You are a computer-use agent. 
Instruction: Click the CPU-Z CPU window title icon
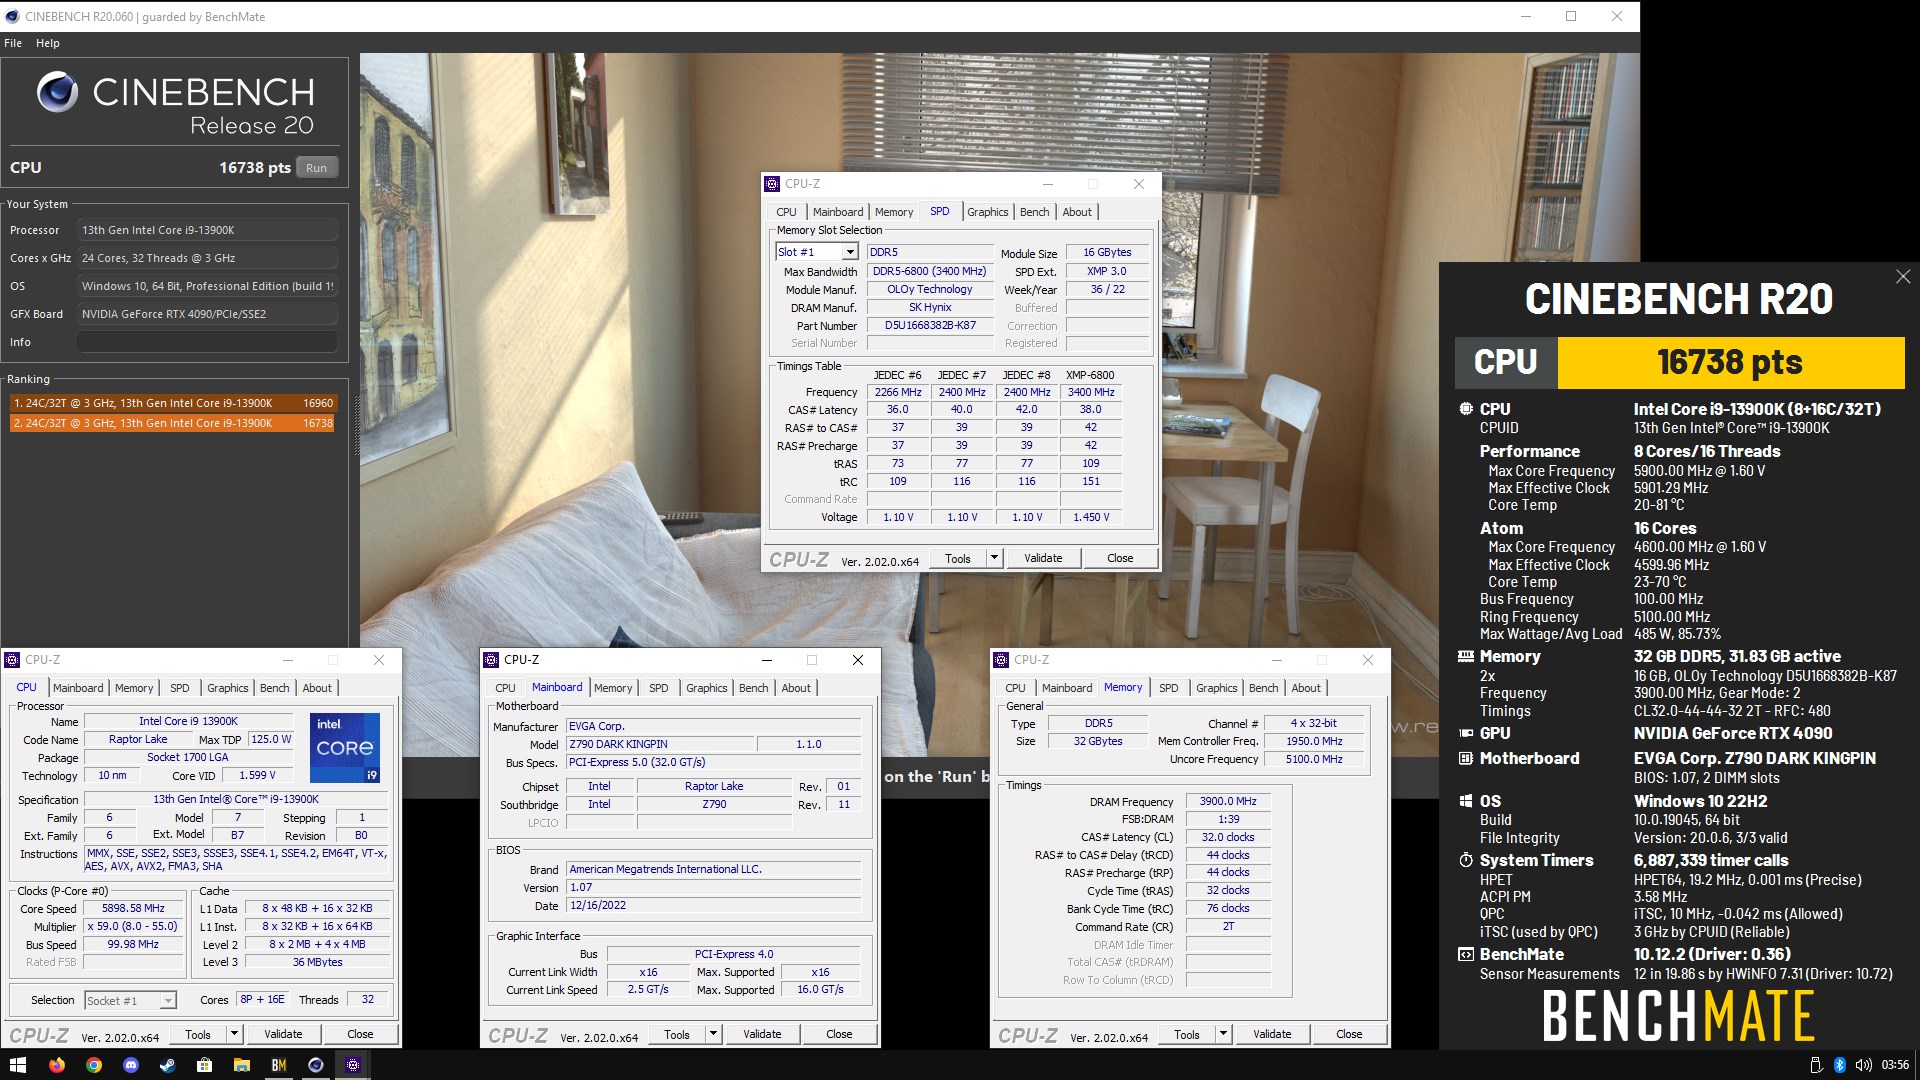point(12,660)
